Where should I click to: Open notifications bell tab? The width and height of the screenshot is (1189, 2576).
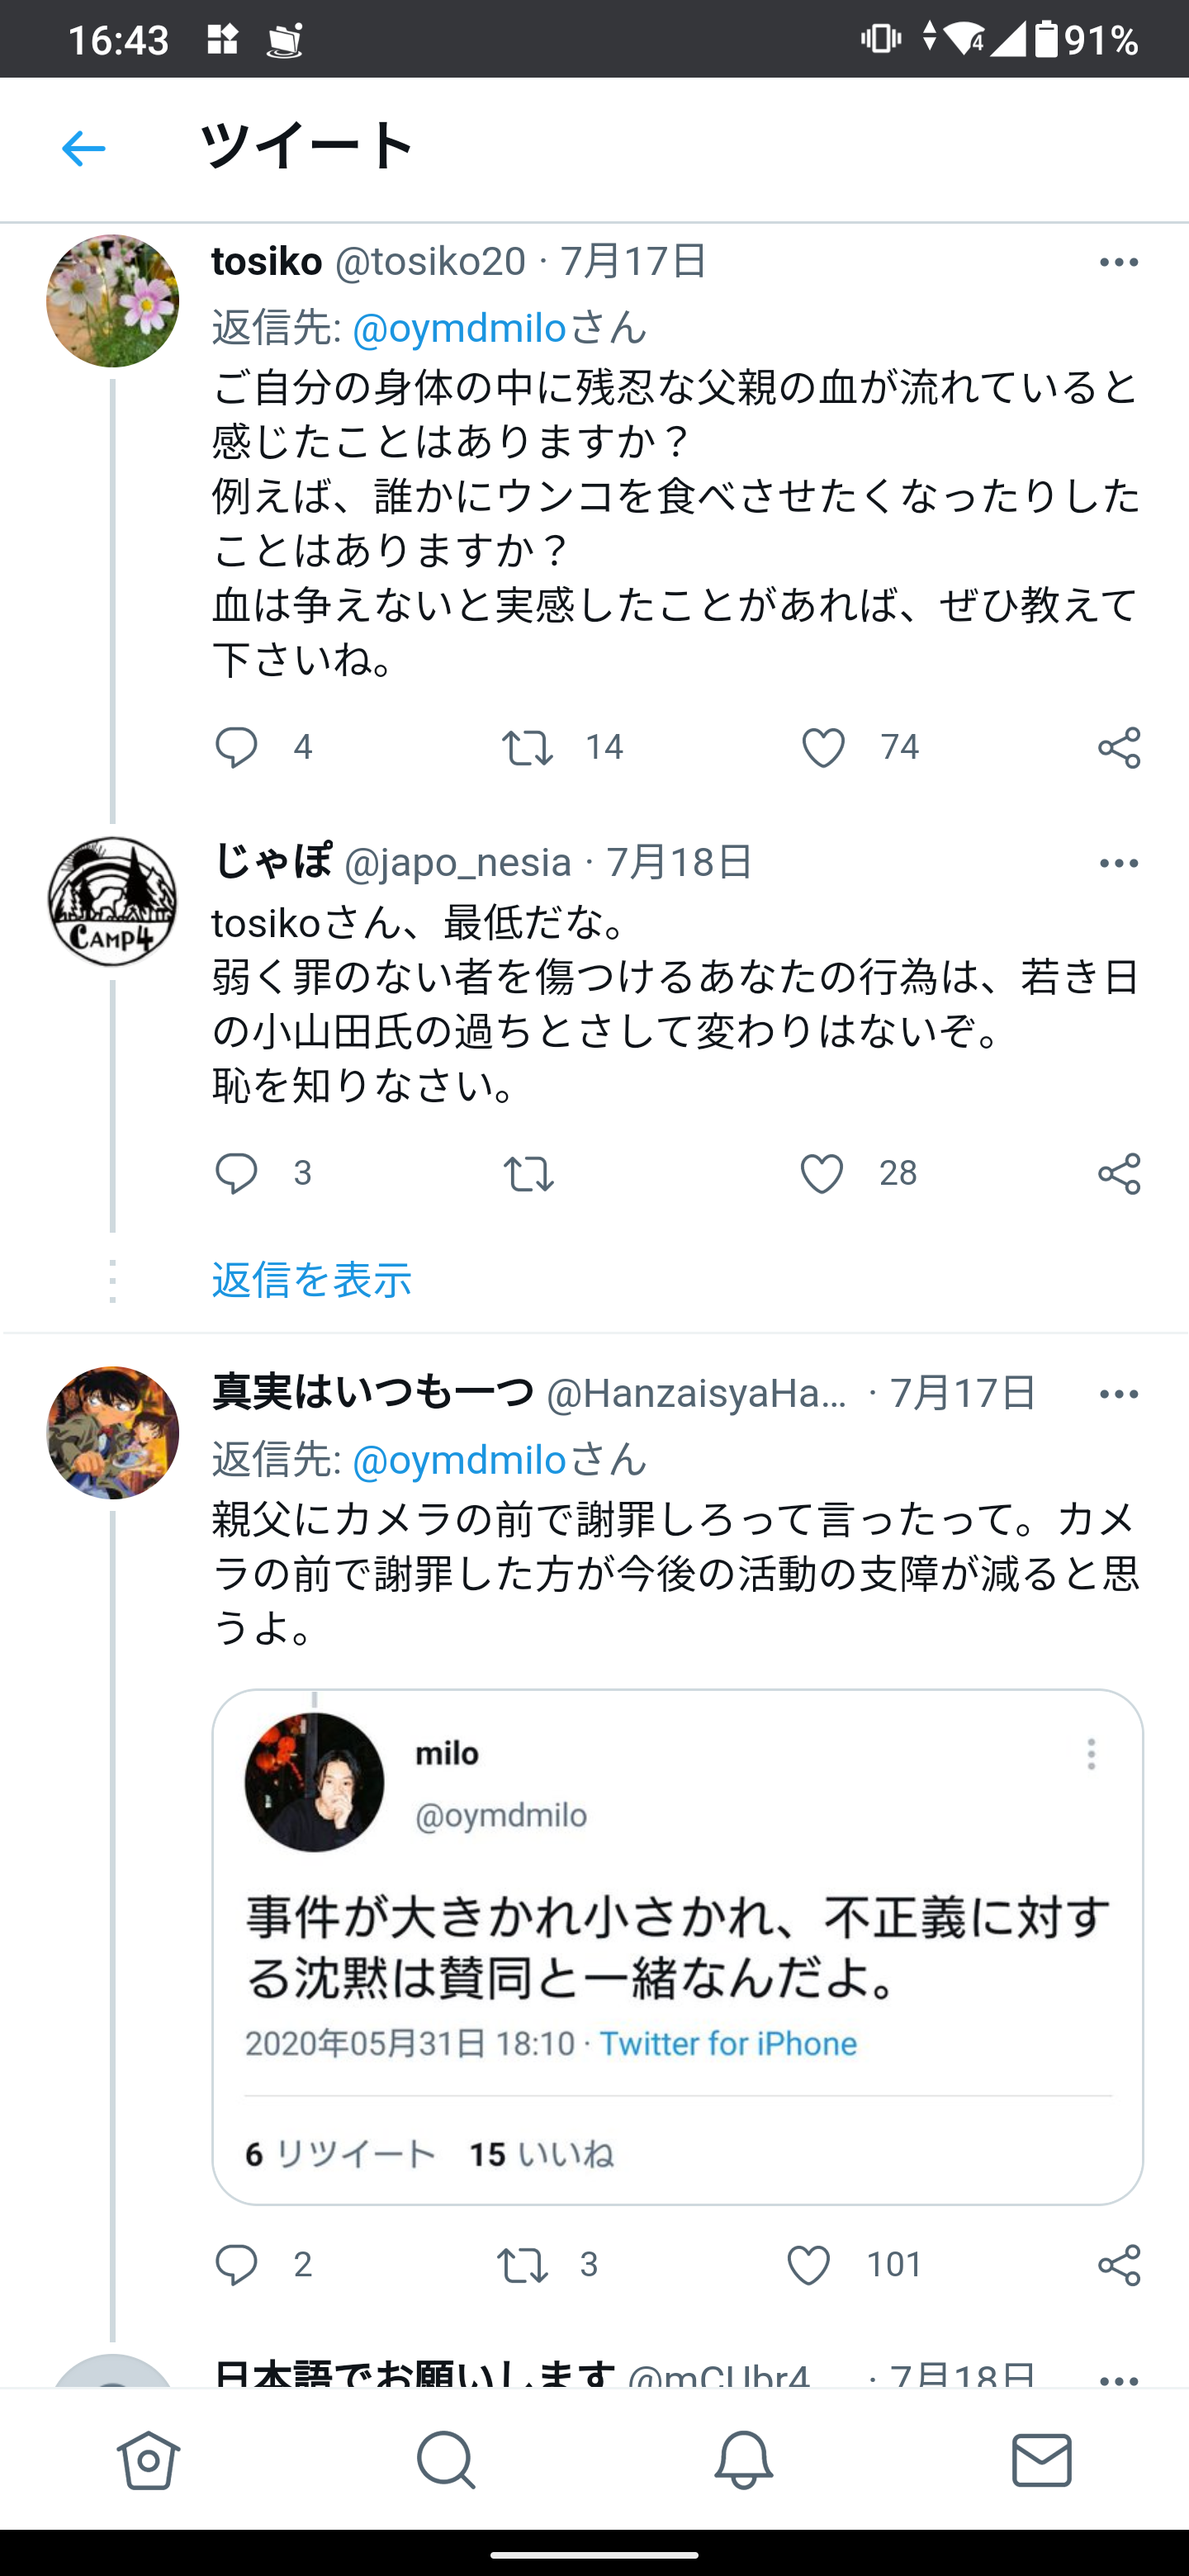click(x=743, y=2459)
